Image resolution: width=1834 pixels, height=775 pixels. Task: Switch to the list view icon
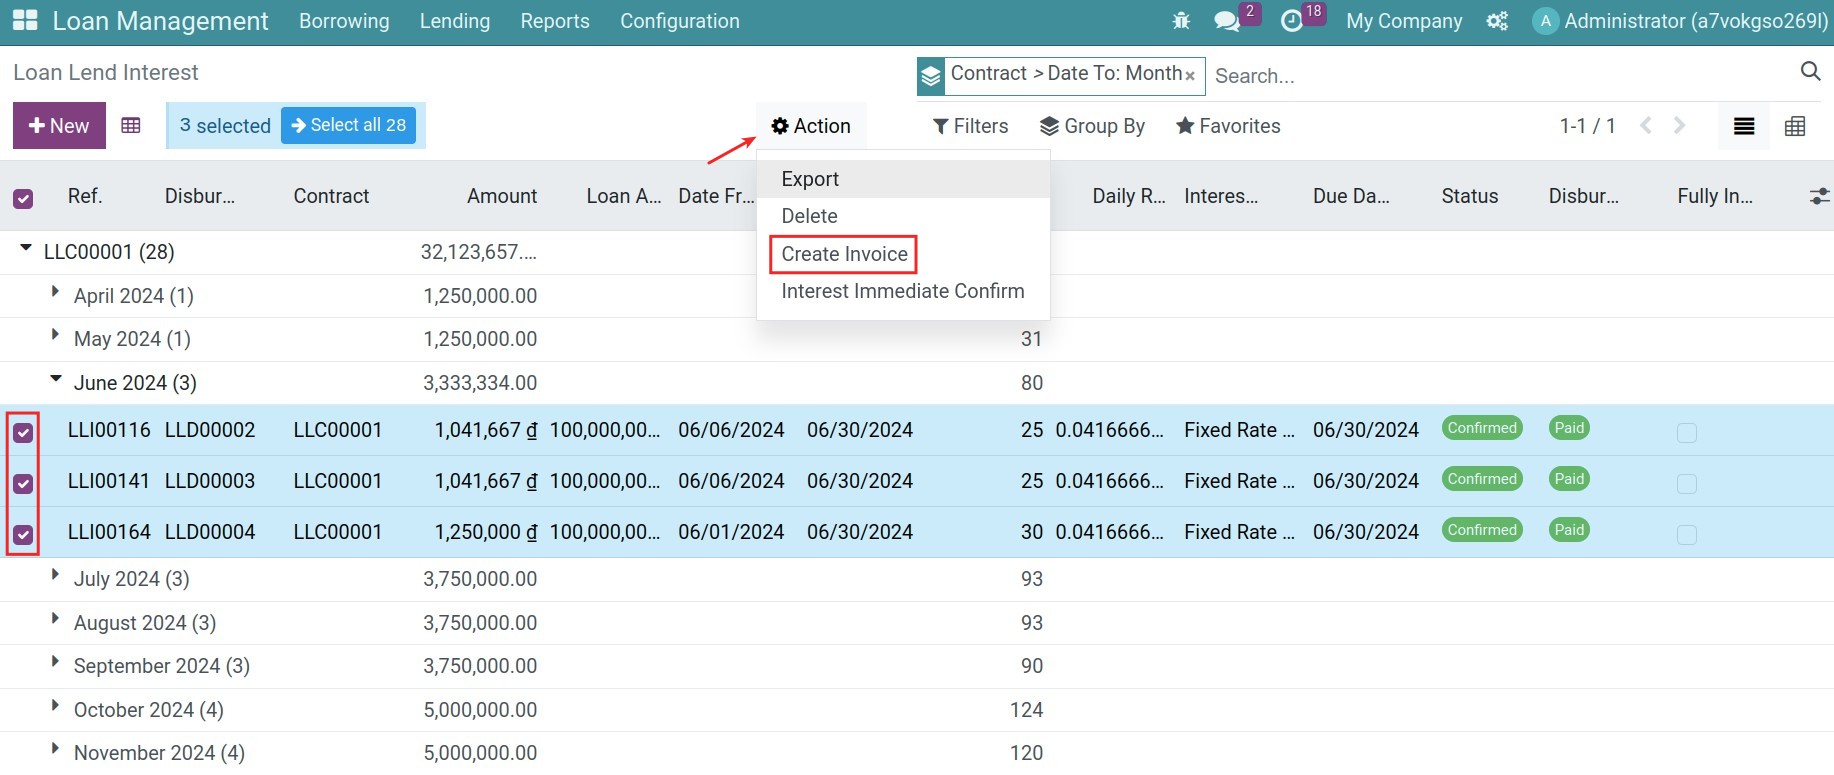1744,126
